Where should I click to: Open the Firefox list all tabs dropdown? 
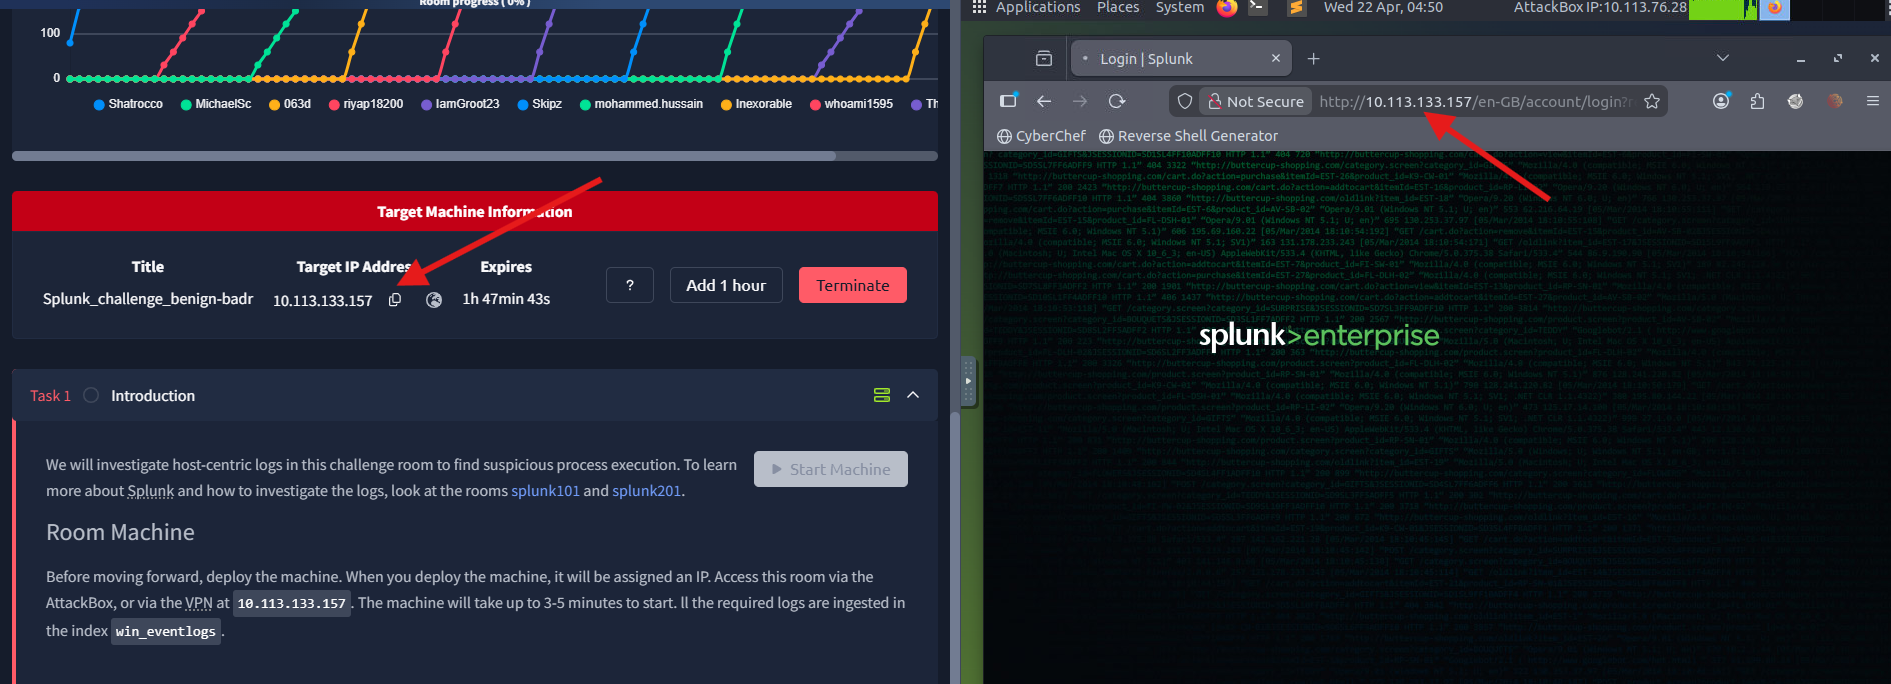[x=1723, y=58]
